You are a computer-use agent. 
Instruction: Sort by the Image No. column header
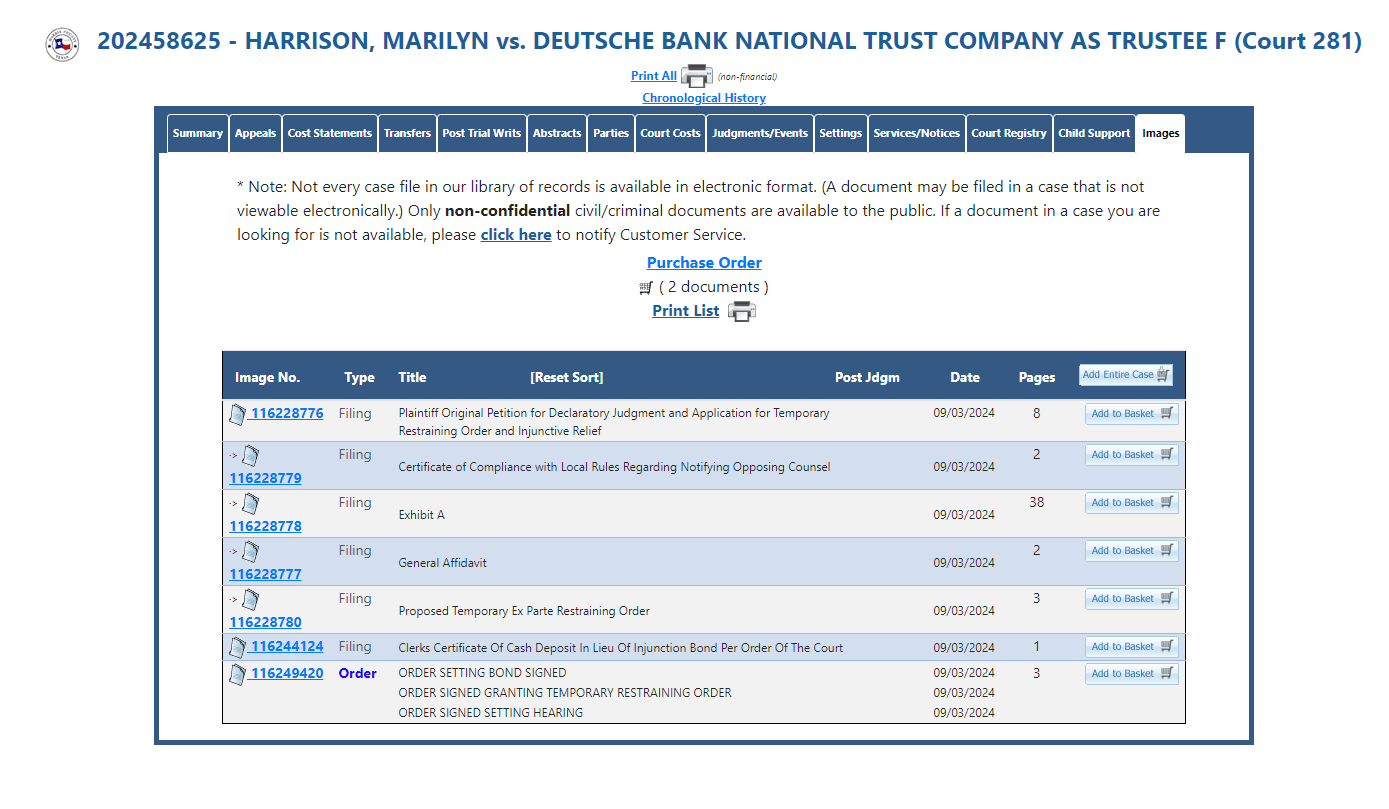click(x=268, y=377)
